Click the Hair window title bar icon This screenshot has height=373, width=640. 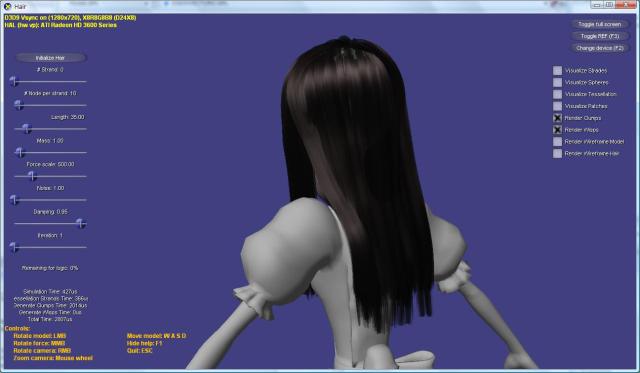click(x=7, y=6)
